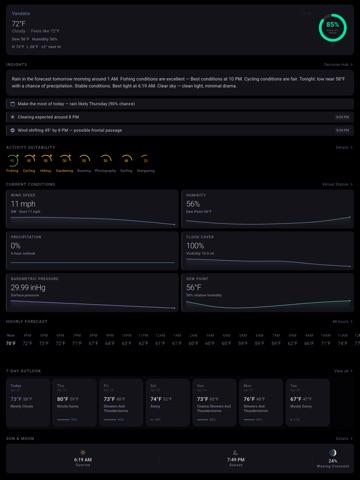360x480 pixels.
Task: Open the Humidity 56% card
Action: [267, 209]
